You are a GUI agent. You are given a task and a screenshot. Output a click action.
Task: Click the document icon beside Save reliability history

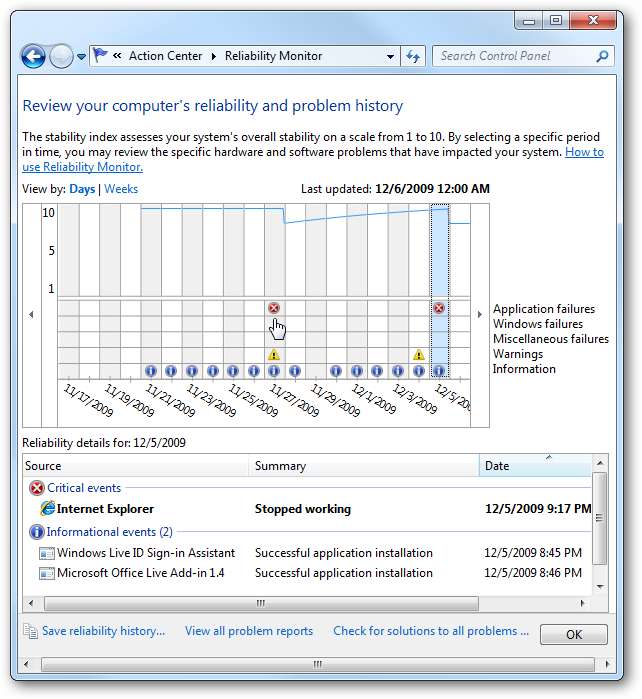coord(31,631)
